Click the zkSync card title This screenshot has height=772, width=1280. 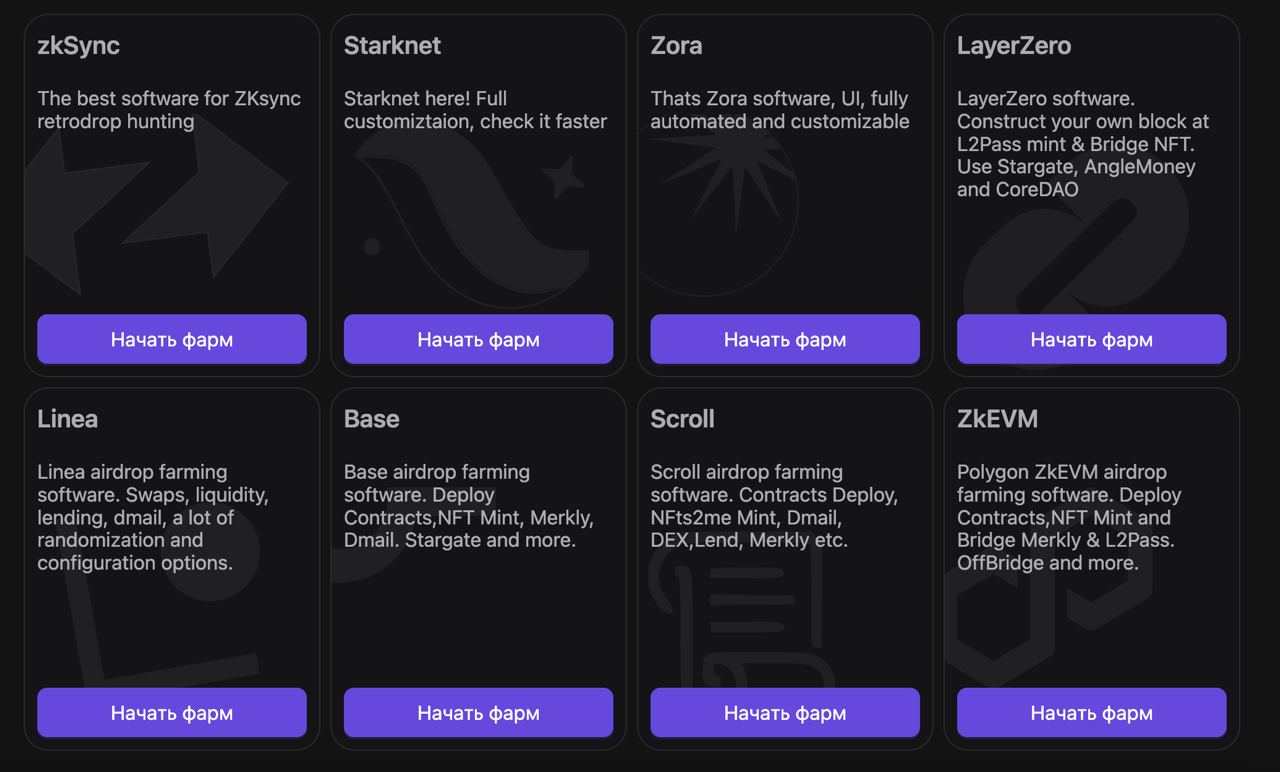pos(78,46)
